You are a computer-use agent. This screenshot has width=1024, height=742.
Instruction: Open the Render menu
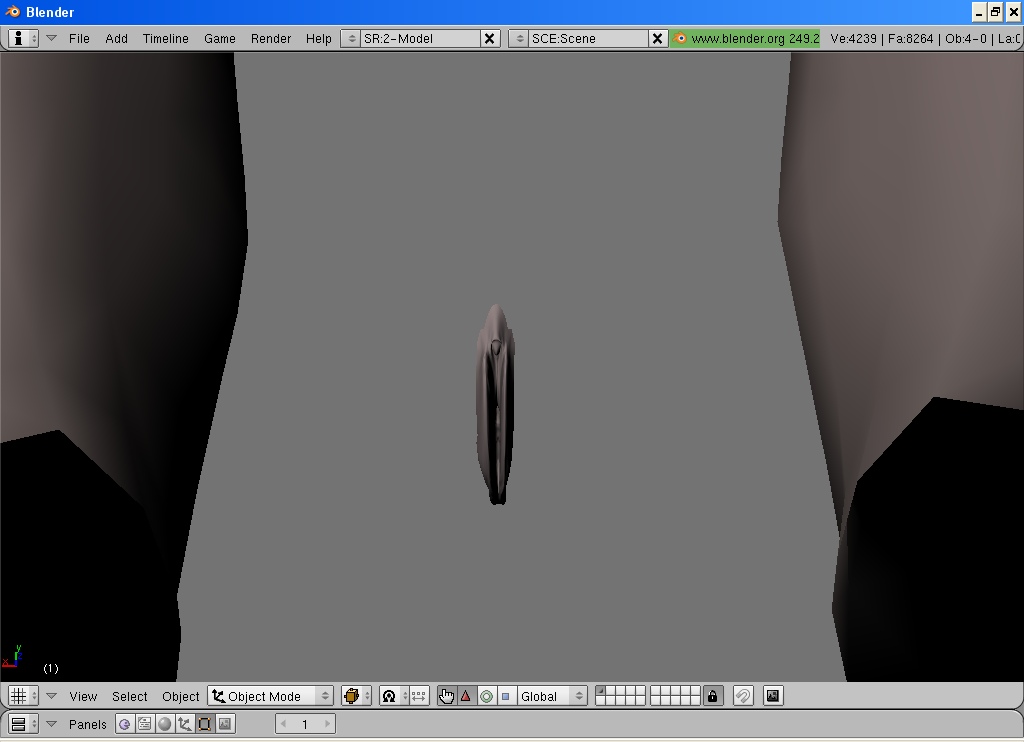tap(270, 38)
